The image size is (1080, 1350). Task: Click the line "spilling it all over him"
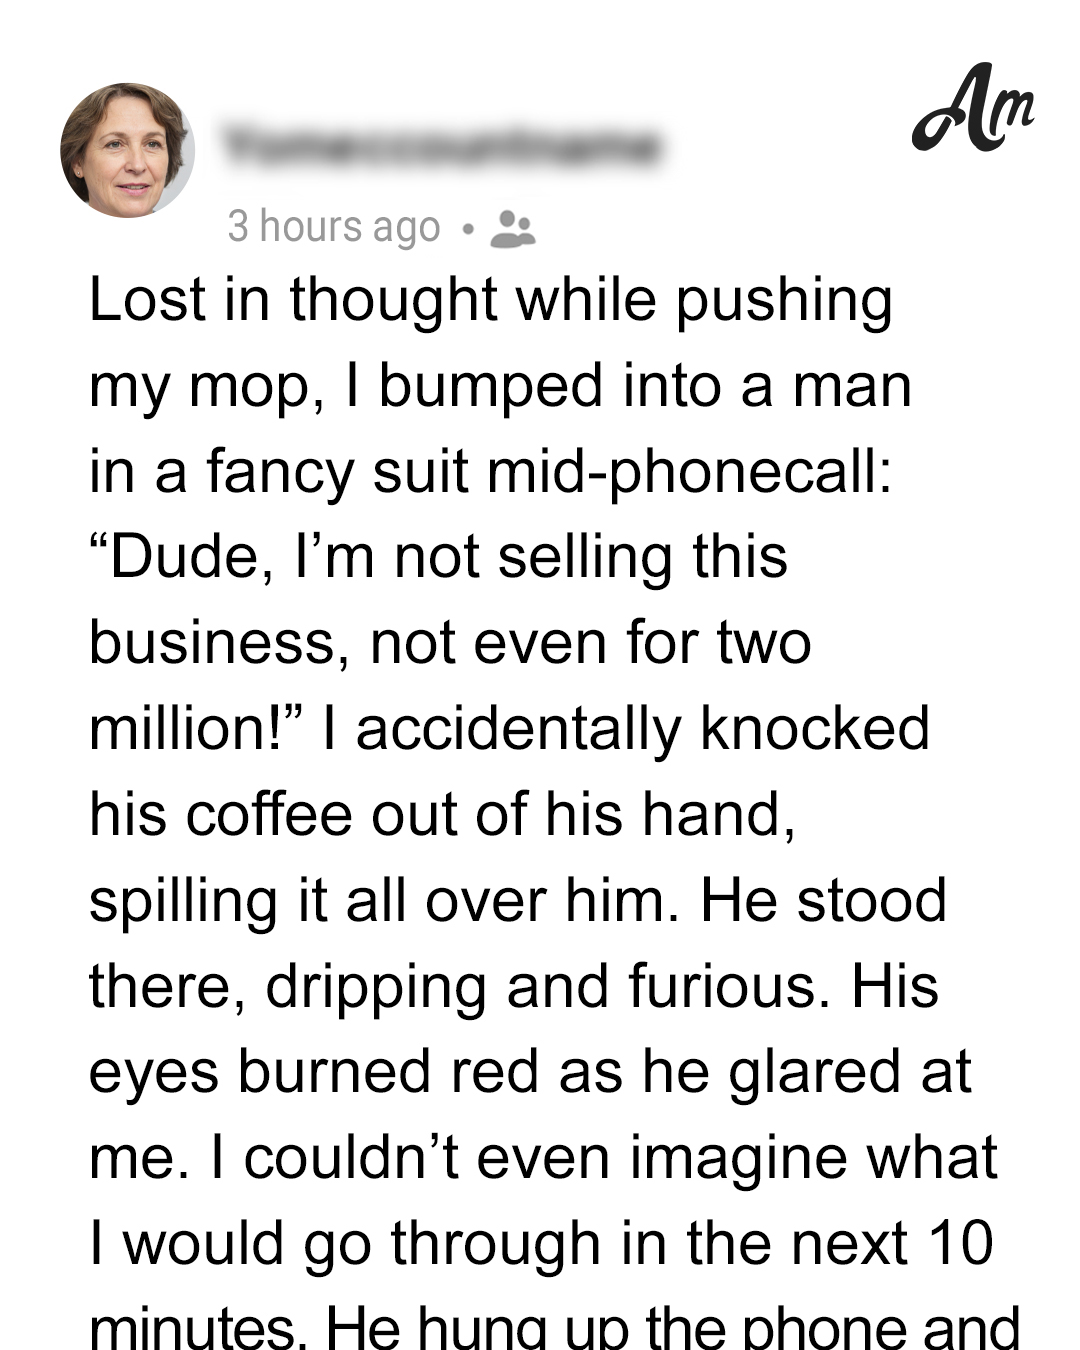pos(377,901)
